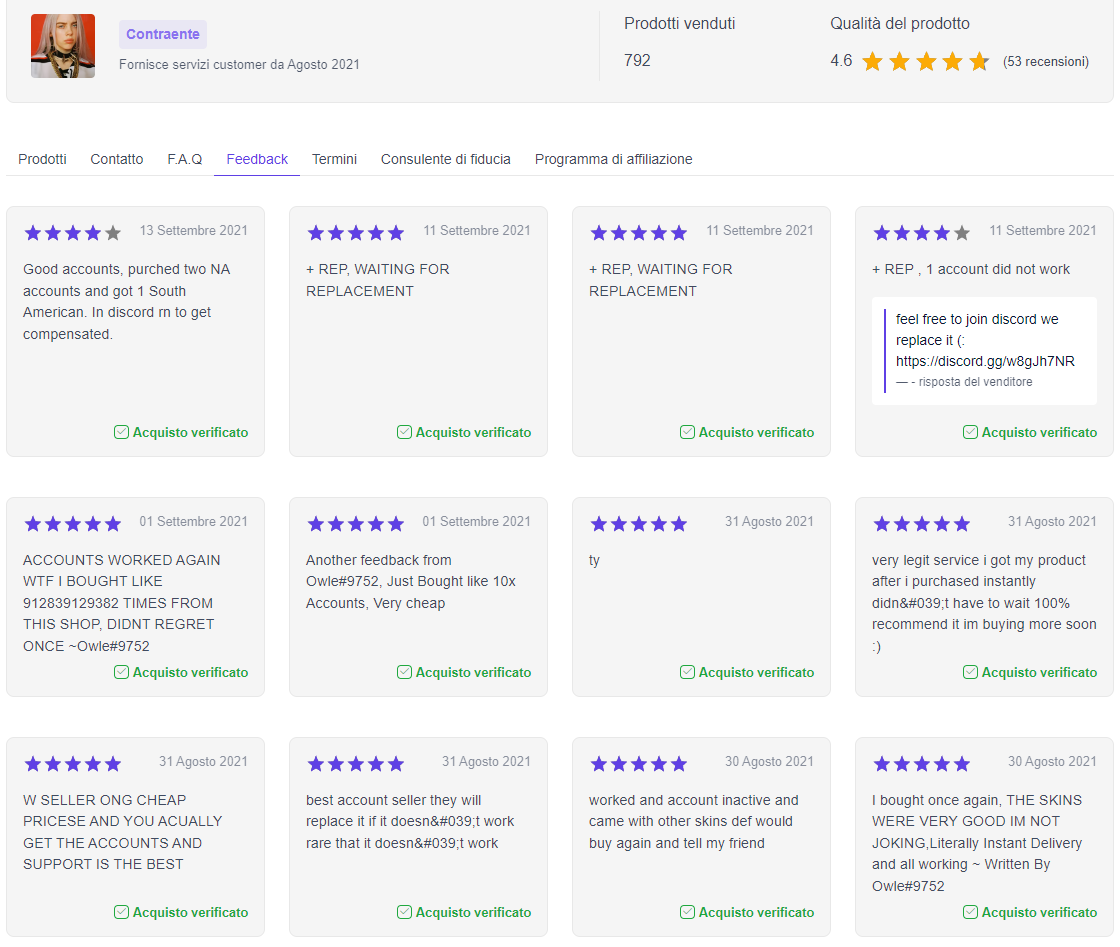Click the empty fifth star on the '+ REP, 1 account did not work' review
Viewport: 1120px width, 947px height.
[962, 232]
